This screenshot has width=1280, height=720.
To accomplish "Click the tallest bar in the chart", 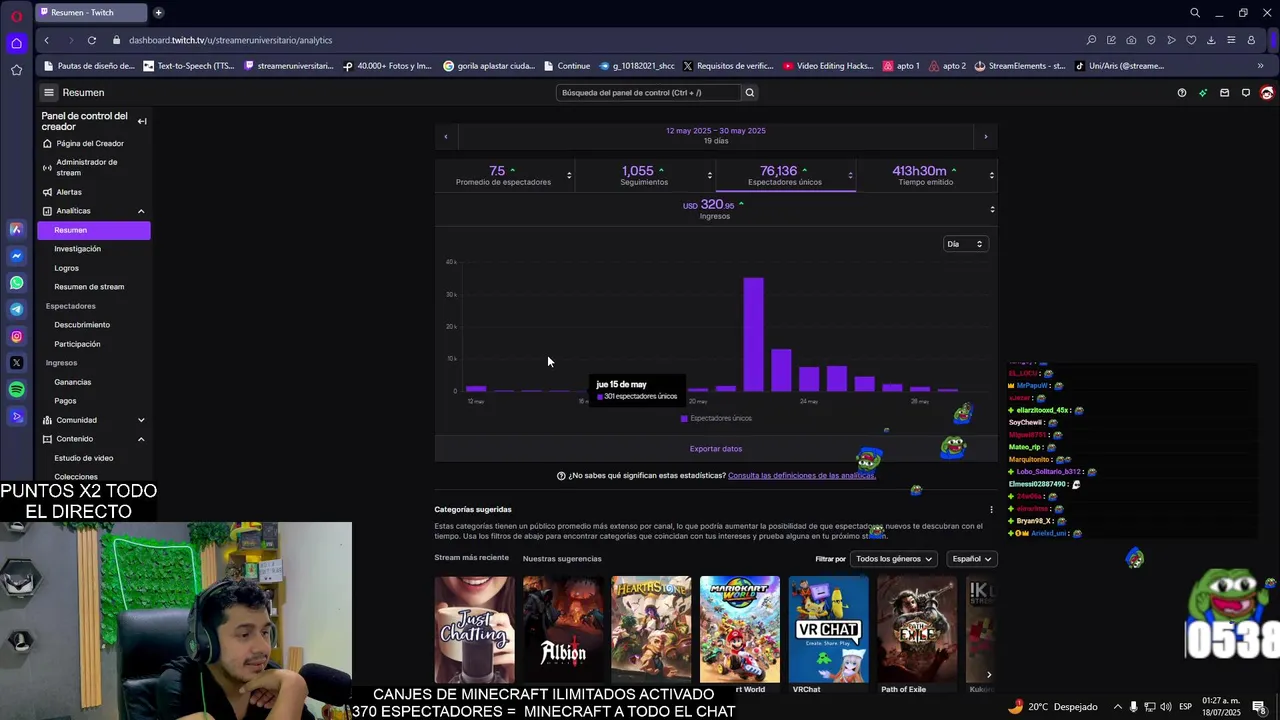I will tap(753, 334).
